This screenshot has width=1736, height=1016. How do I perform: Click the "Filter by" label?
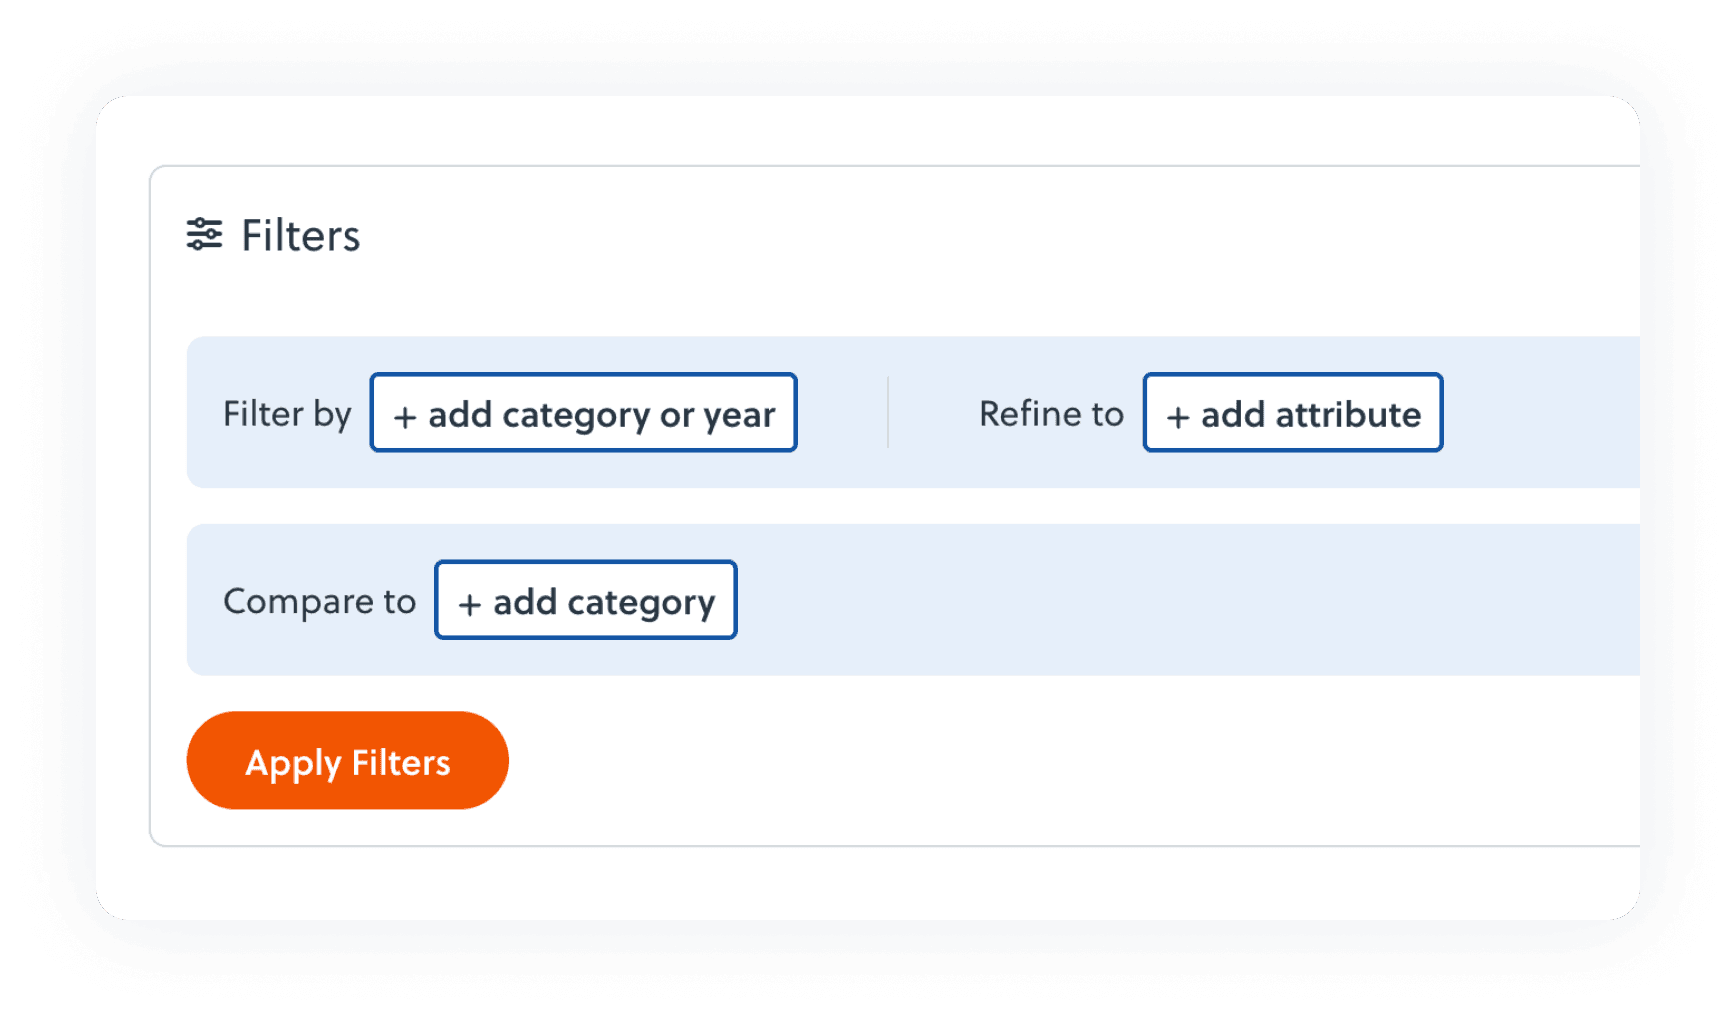[x=287, y=414]
